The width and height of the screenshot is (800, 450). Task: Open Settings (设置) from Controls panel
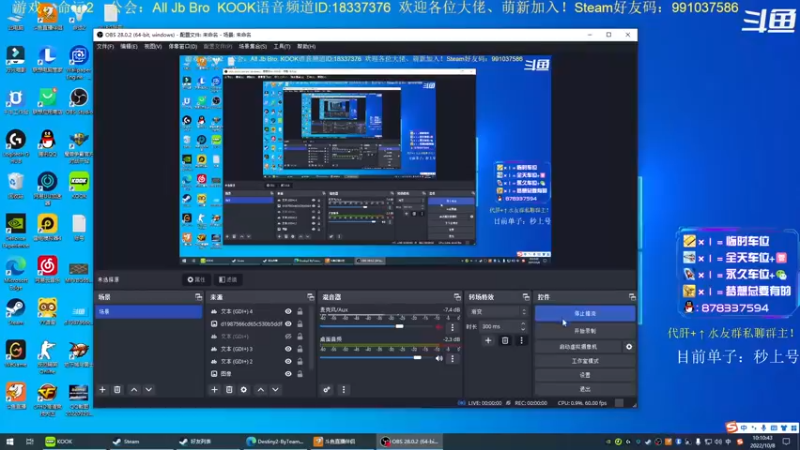tap(585, 375)
